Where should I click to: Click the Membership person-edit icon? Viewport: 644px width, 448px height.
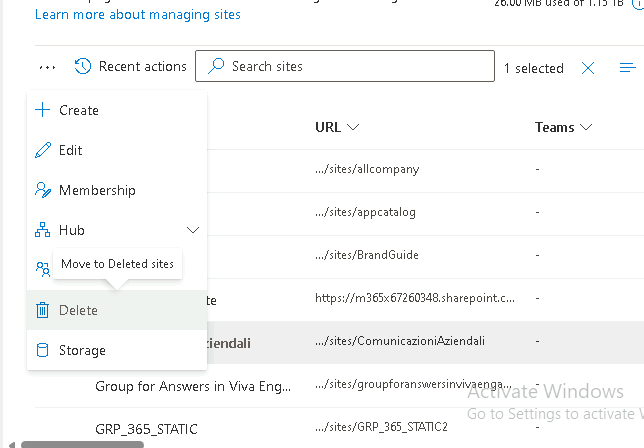point(43,190)
